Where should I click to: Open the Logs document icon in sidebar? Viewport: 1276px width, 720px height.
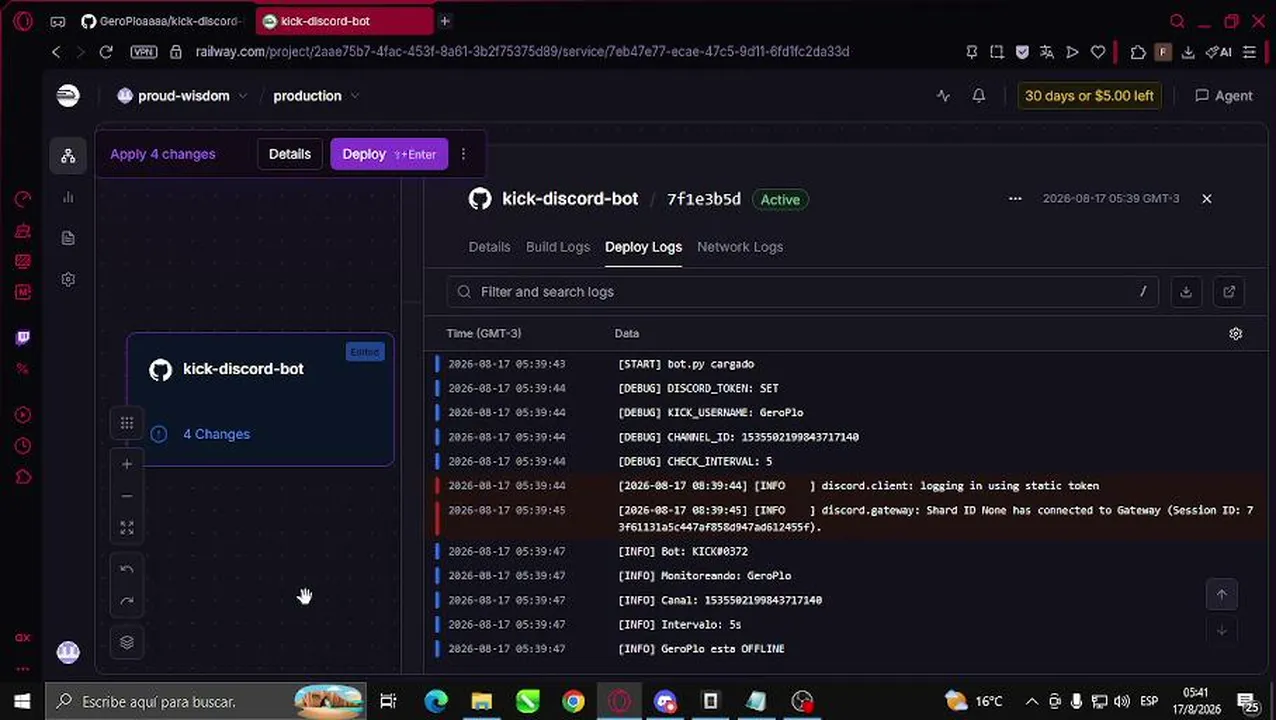click(68, 238)
